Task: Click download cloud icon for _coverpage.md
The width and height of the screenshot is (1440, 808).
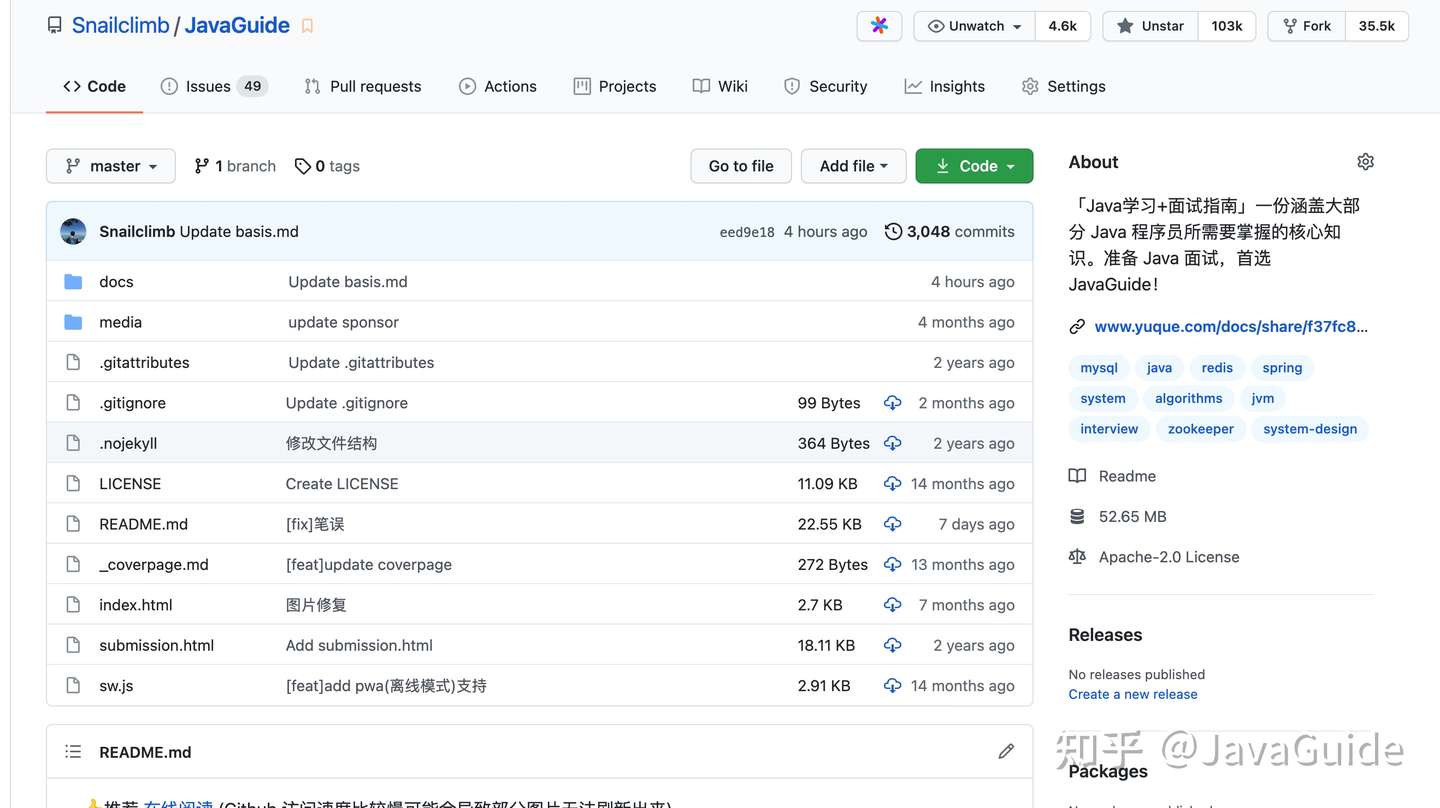Action: 892,565
